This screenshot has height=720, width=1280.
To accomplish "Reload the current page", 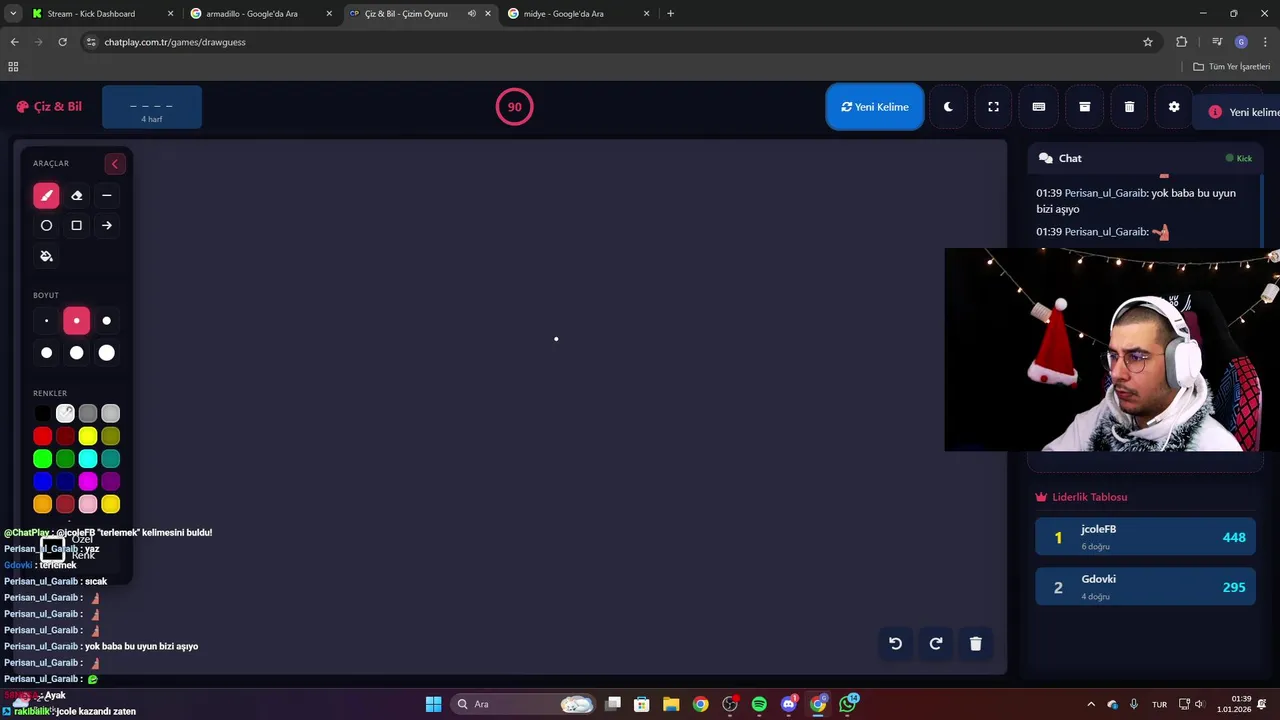I will click(x=62, y=42).
